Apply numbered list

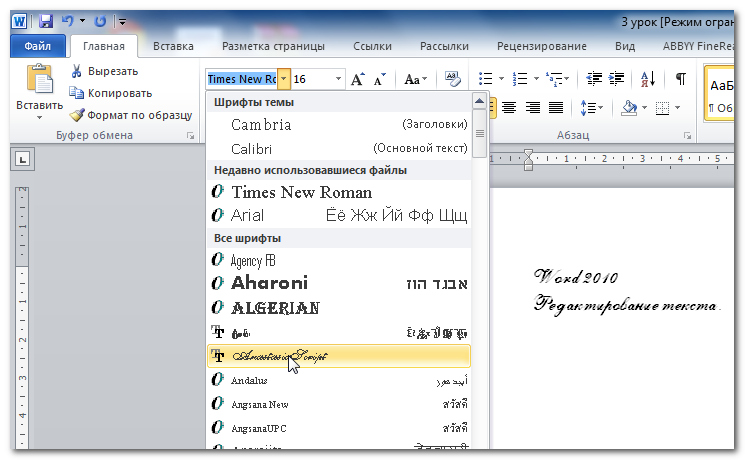520,78
